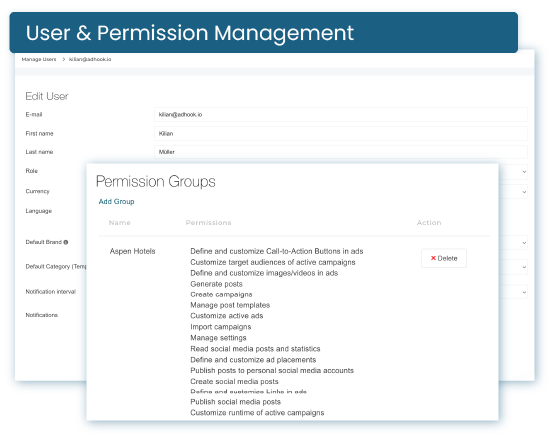Screen dimensions: 550x440
Task: Click the Name column header
Action: pyautogui.click(x=120, y=222)
